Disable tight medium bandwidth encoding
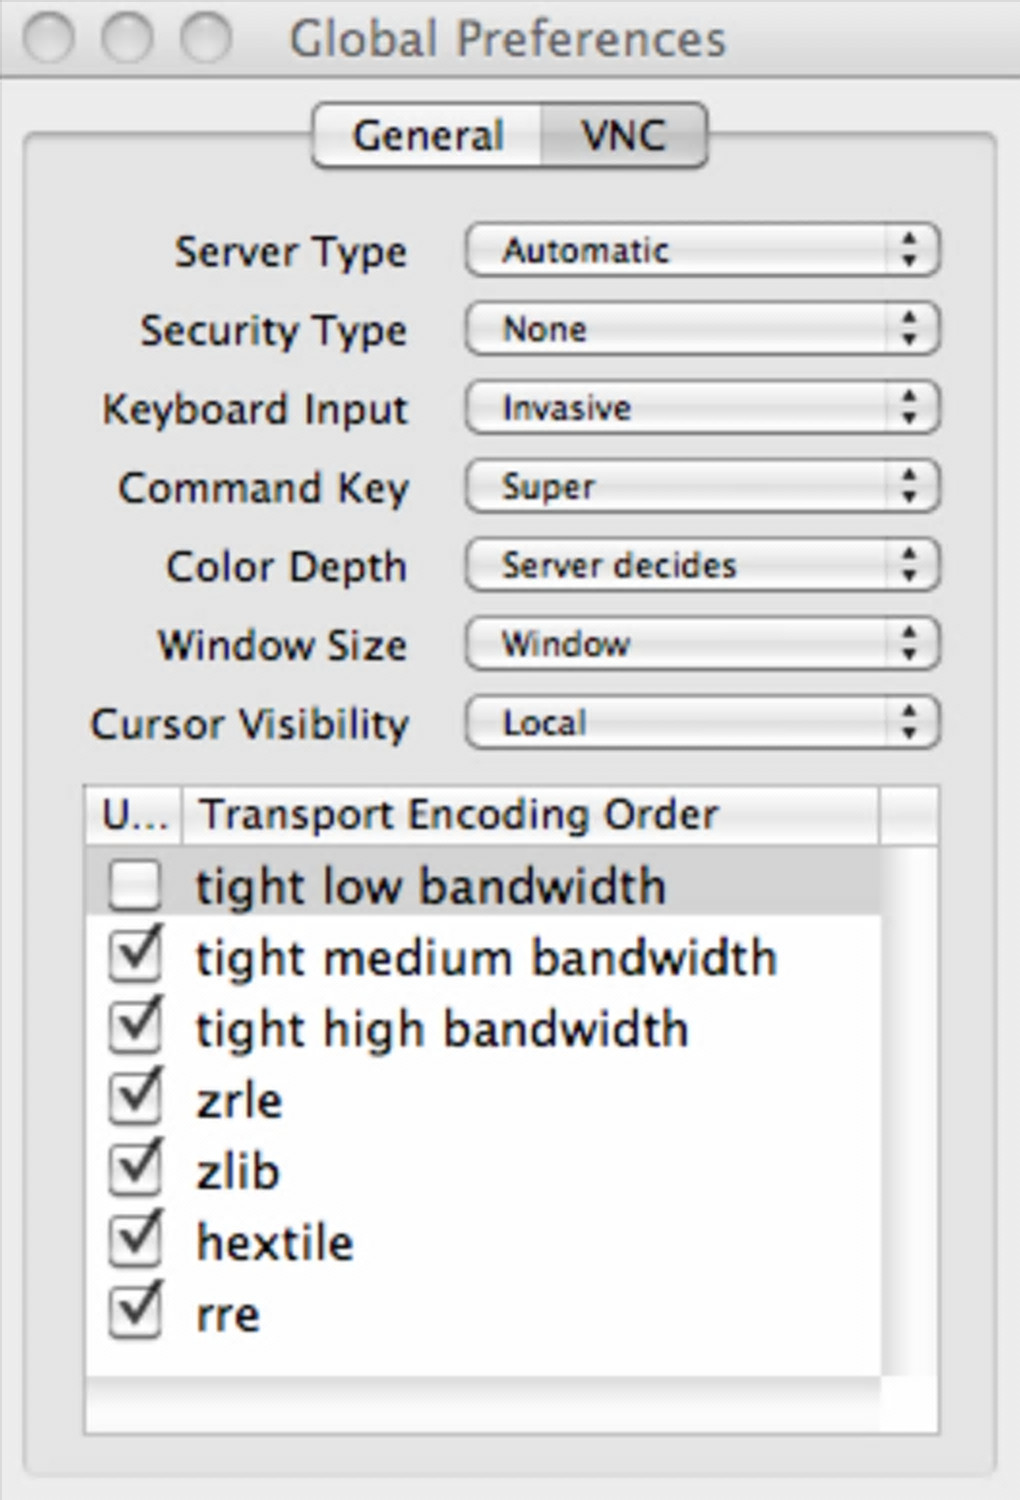The height and width of the screenshot is (1500, 1020). (135, 957)
